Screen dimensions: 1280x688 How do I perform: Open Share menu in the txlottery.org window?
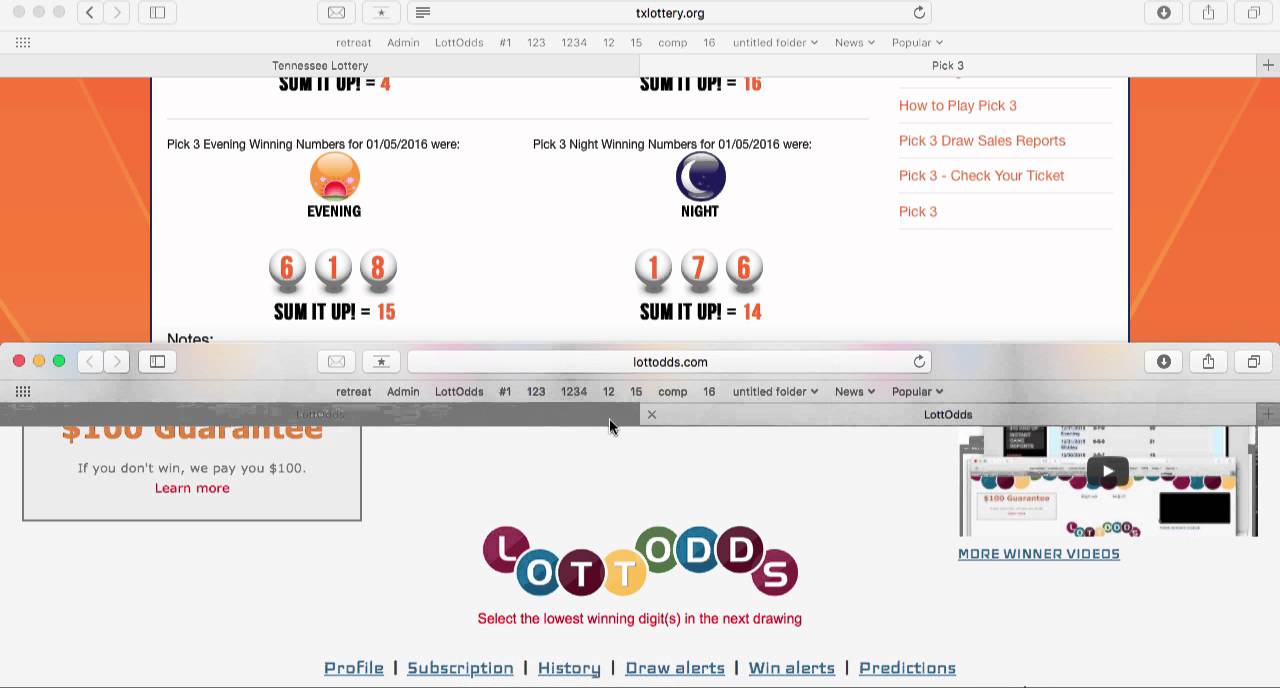pyautogui.click(x=1208, y=13)
